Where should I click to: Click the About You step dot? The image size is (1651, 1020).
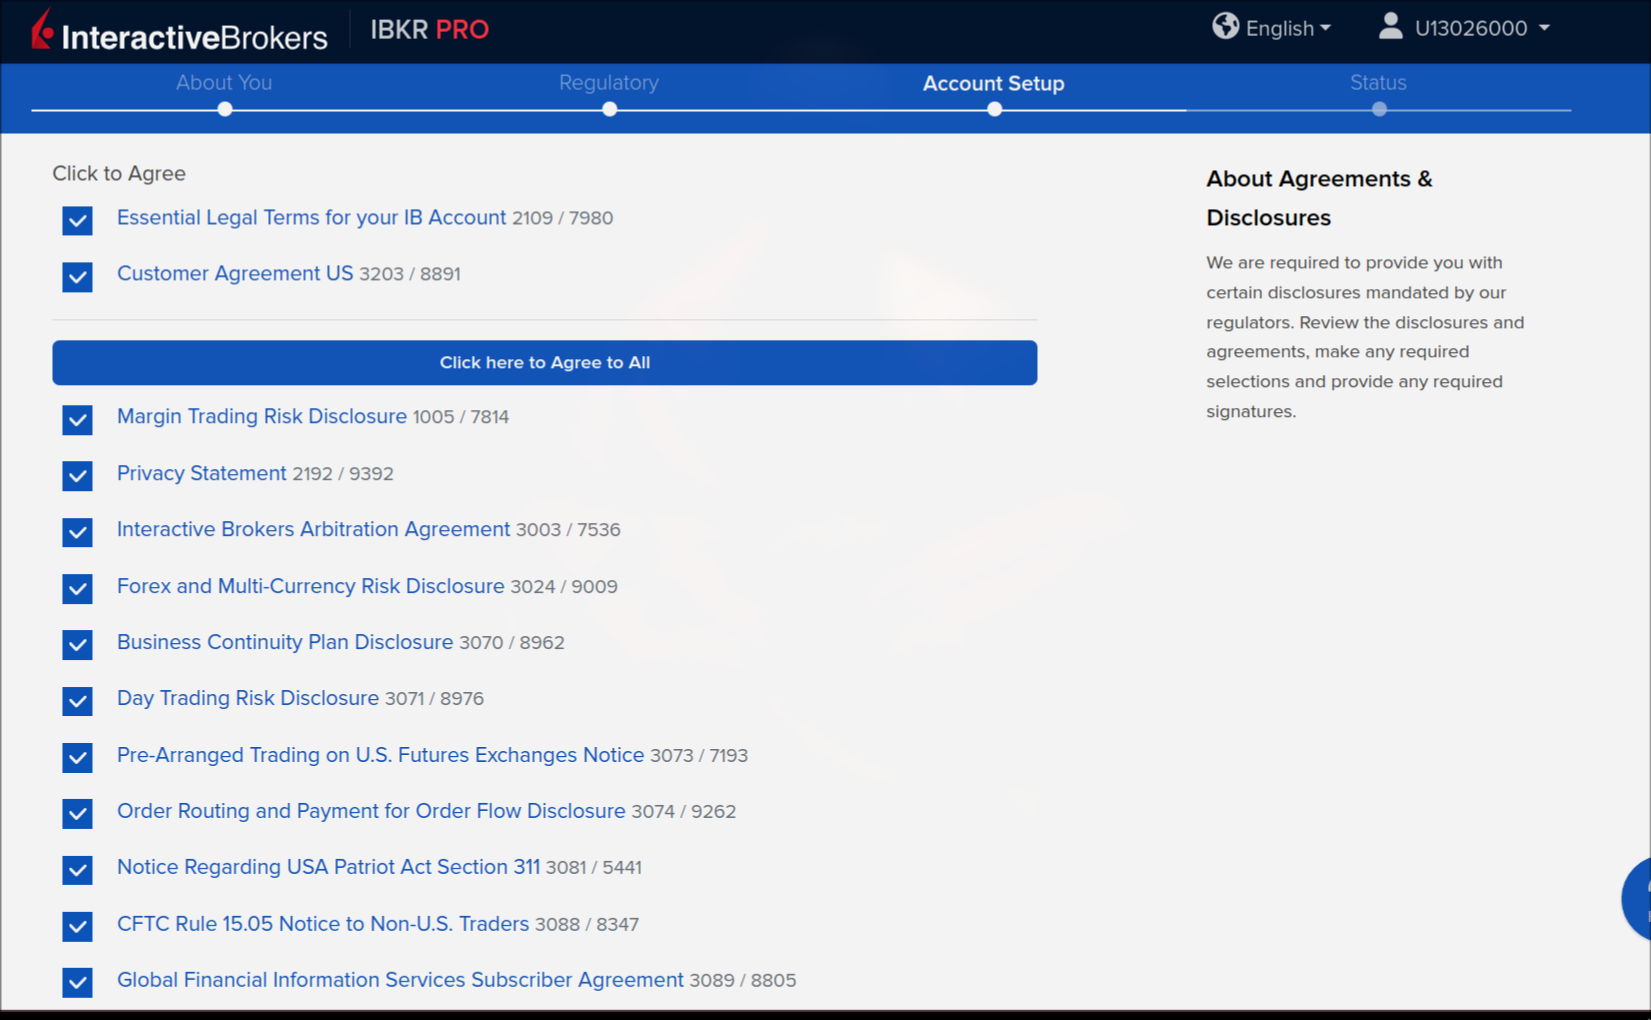point(225,109)
